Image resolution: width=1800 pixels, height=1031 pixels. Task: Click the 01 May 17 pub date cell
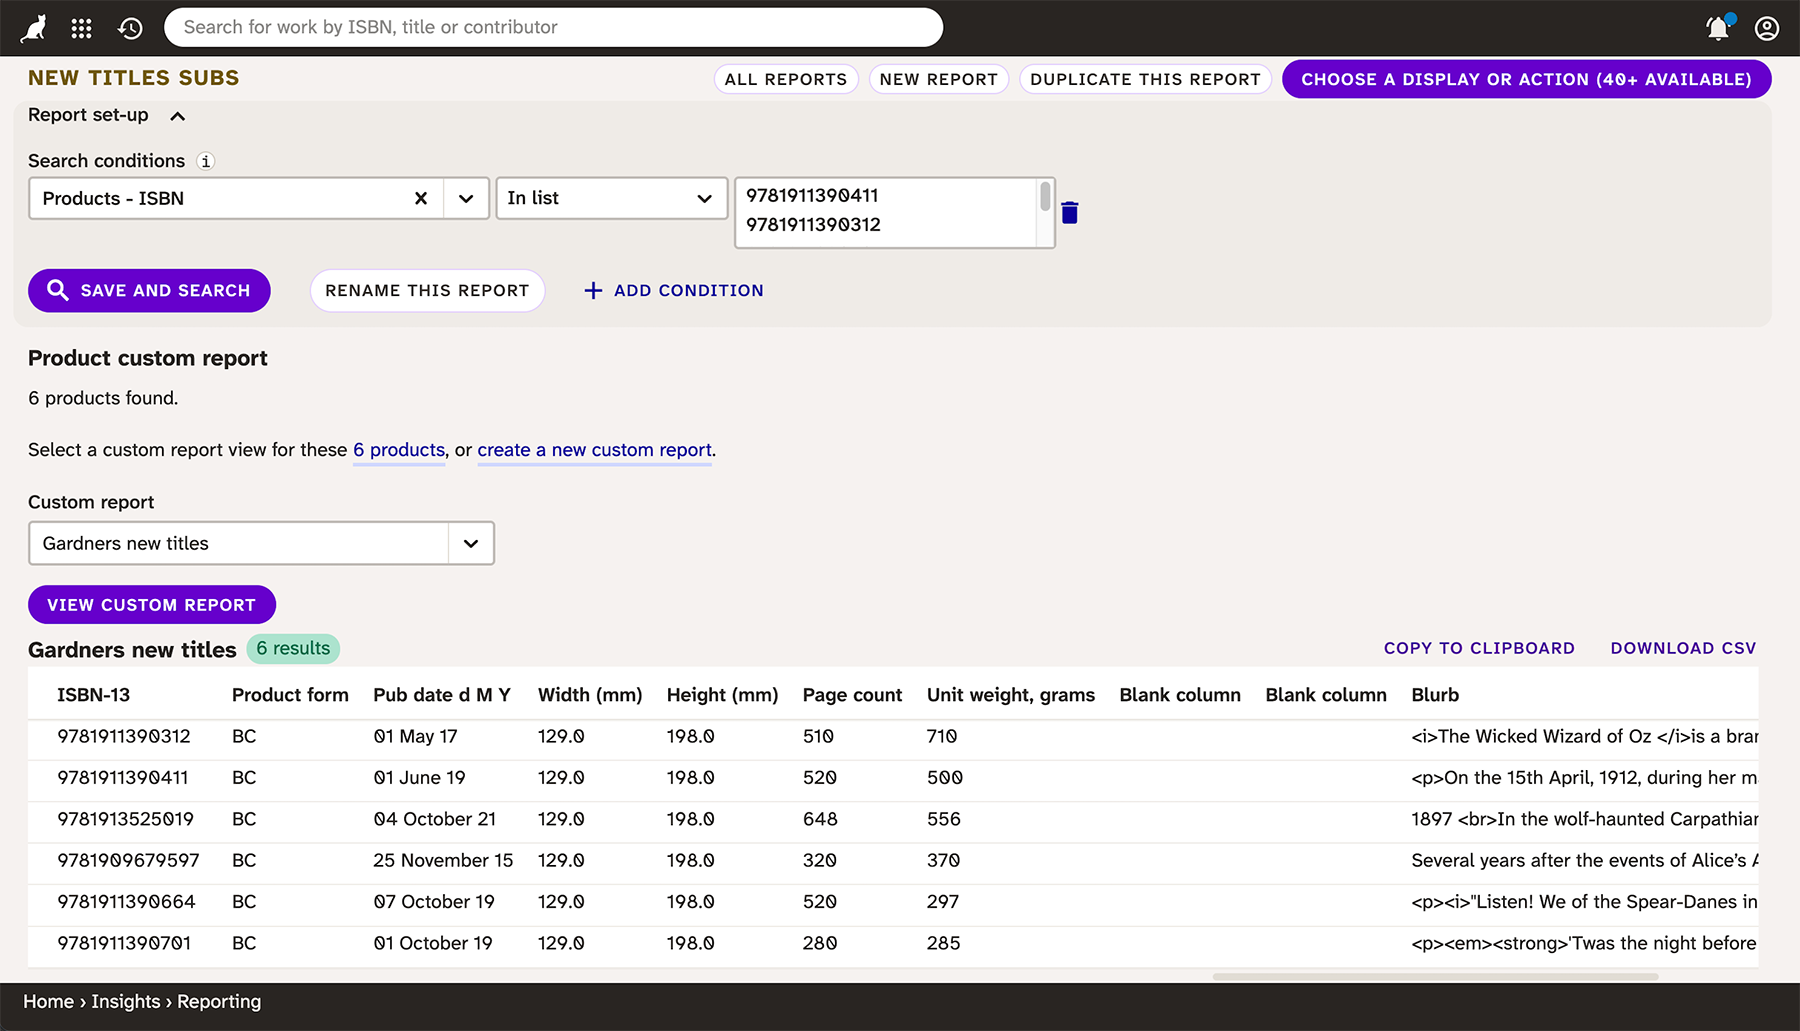[x=415, y=736]
